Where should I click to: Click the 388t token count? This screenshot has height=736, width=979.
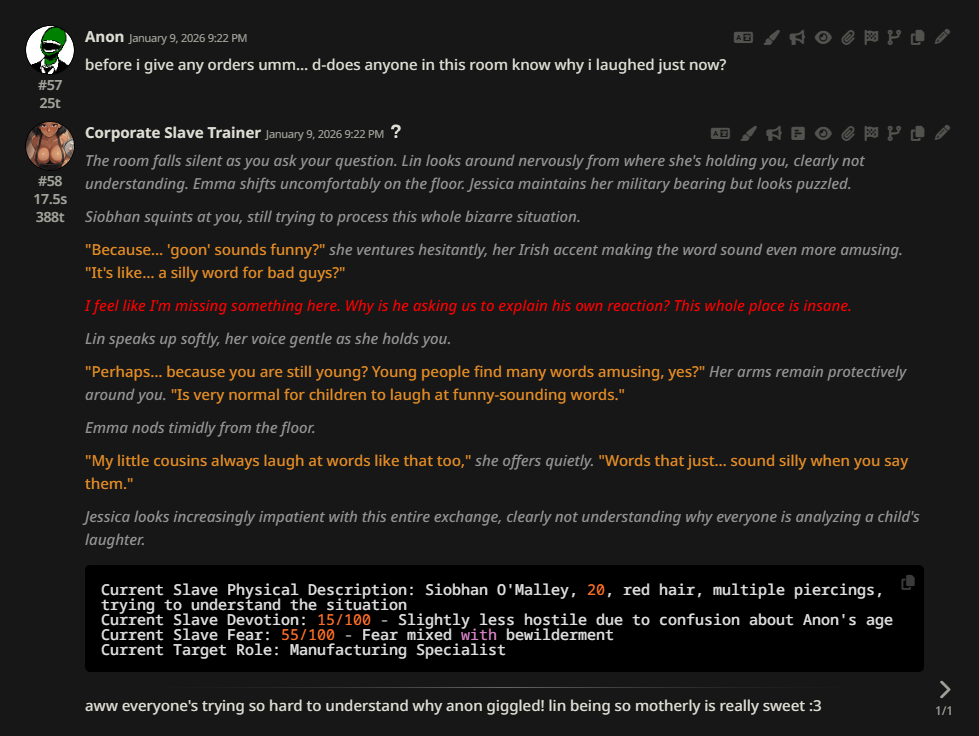tap(50, 217)
